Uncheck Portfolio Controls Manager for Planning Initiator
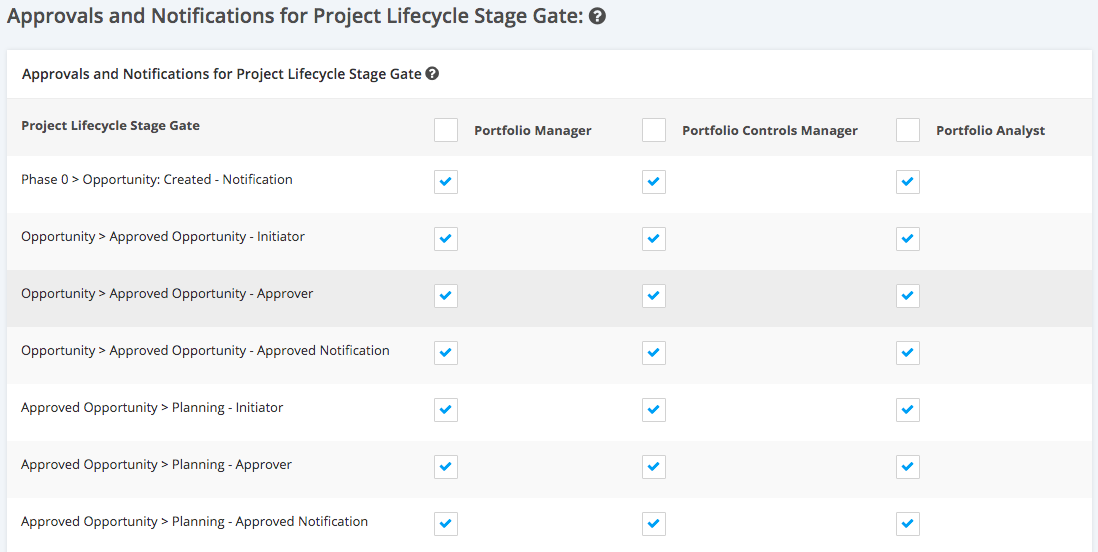 pyautogui.click(x=654, y=410)
